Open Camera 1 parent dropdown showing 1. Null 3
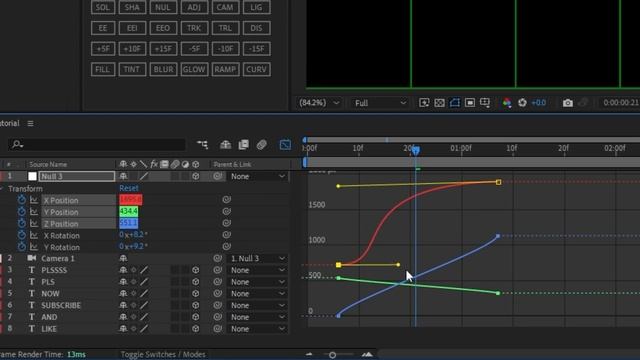The image size is (640, 360). 257,258
